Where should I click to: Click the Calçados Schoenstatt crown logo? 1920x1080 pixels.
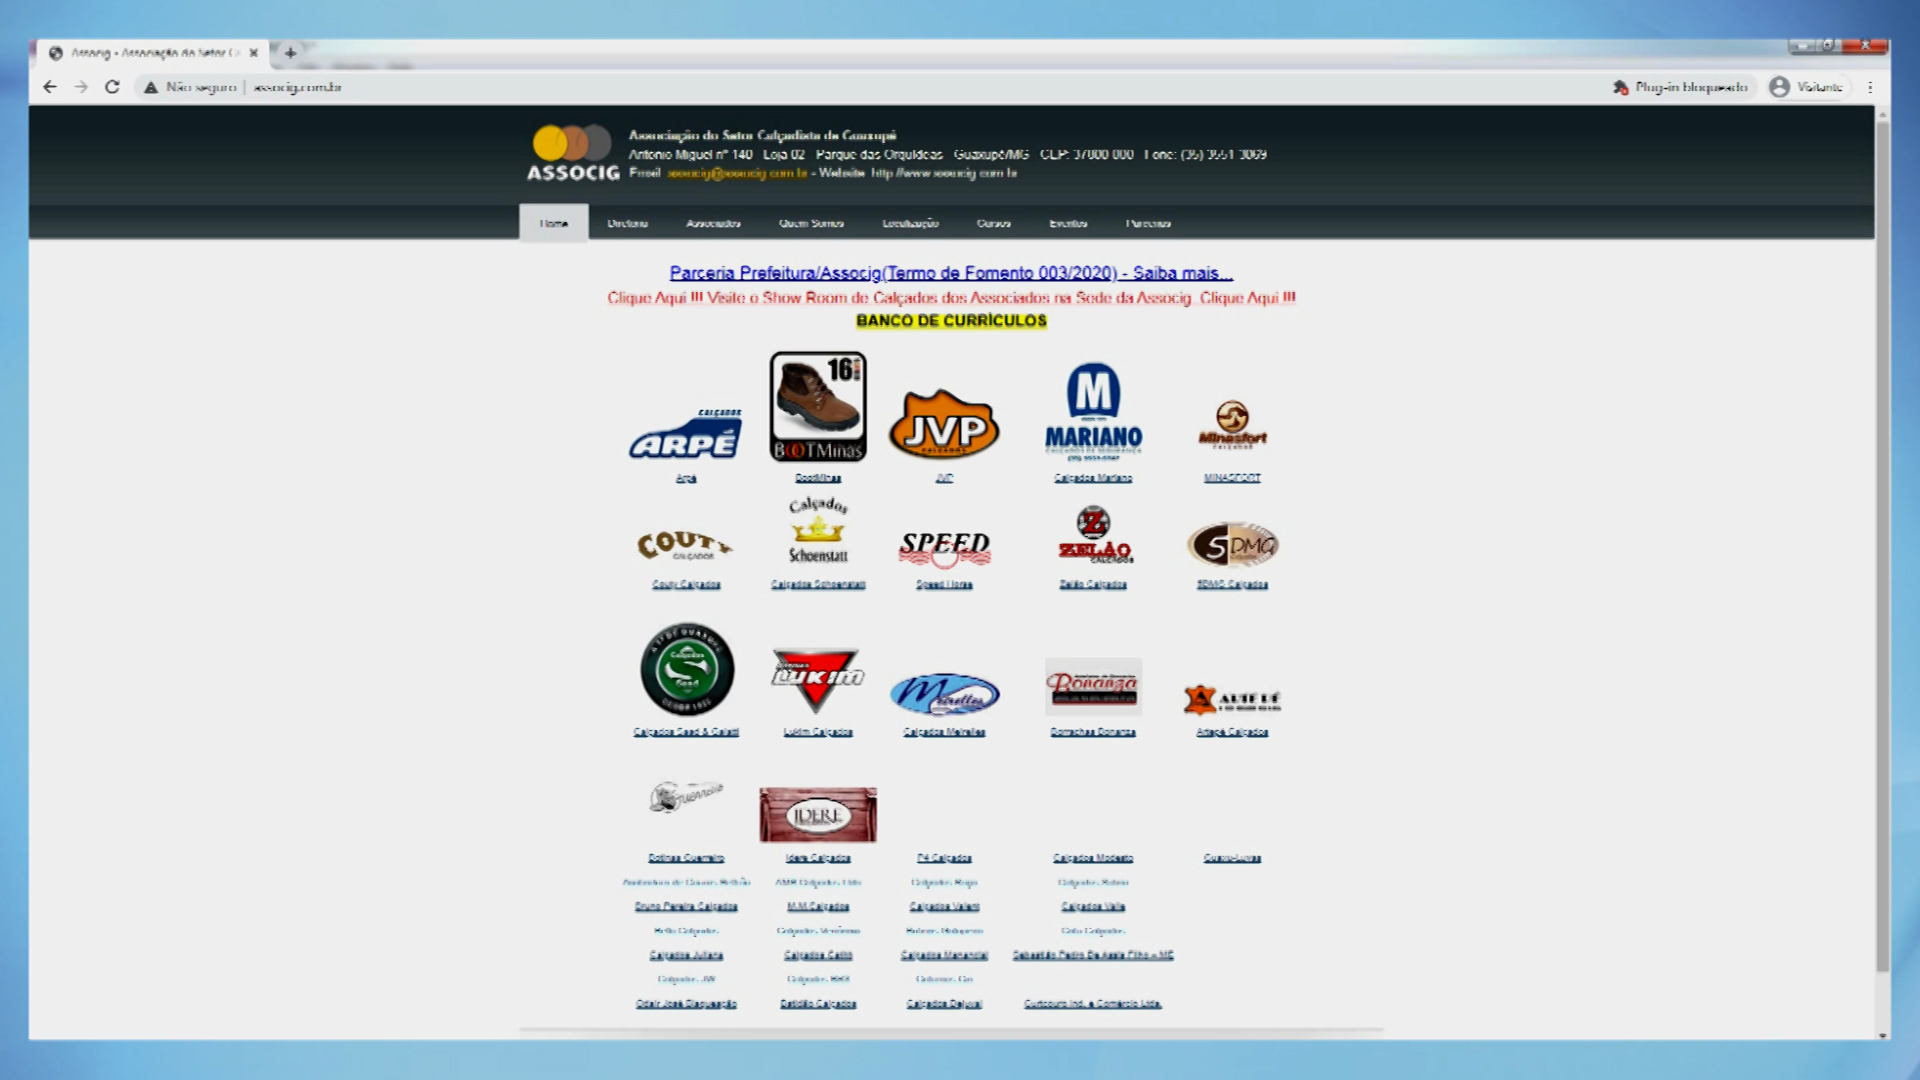818,531
